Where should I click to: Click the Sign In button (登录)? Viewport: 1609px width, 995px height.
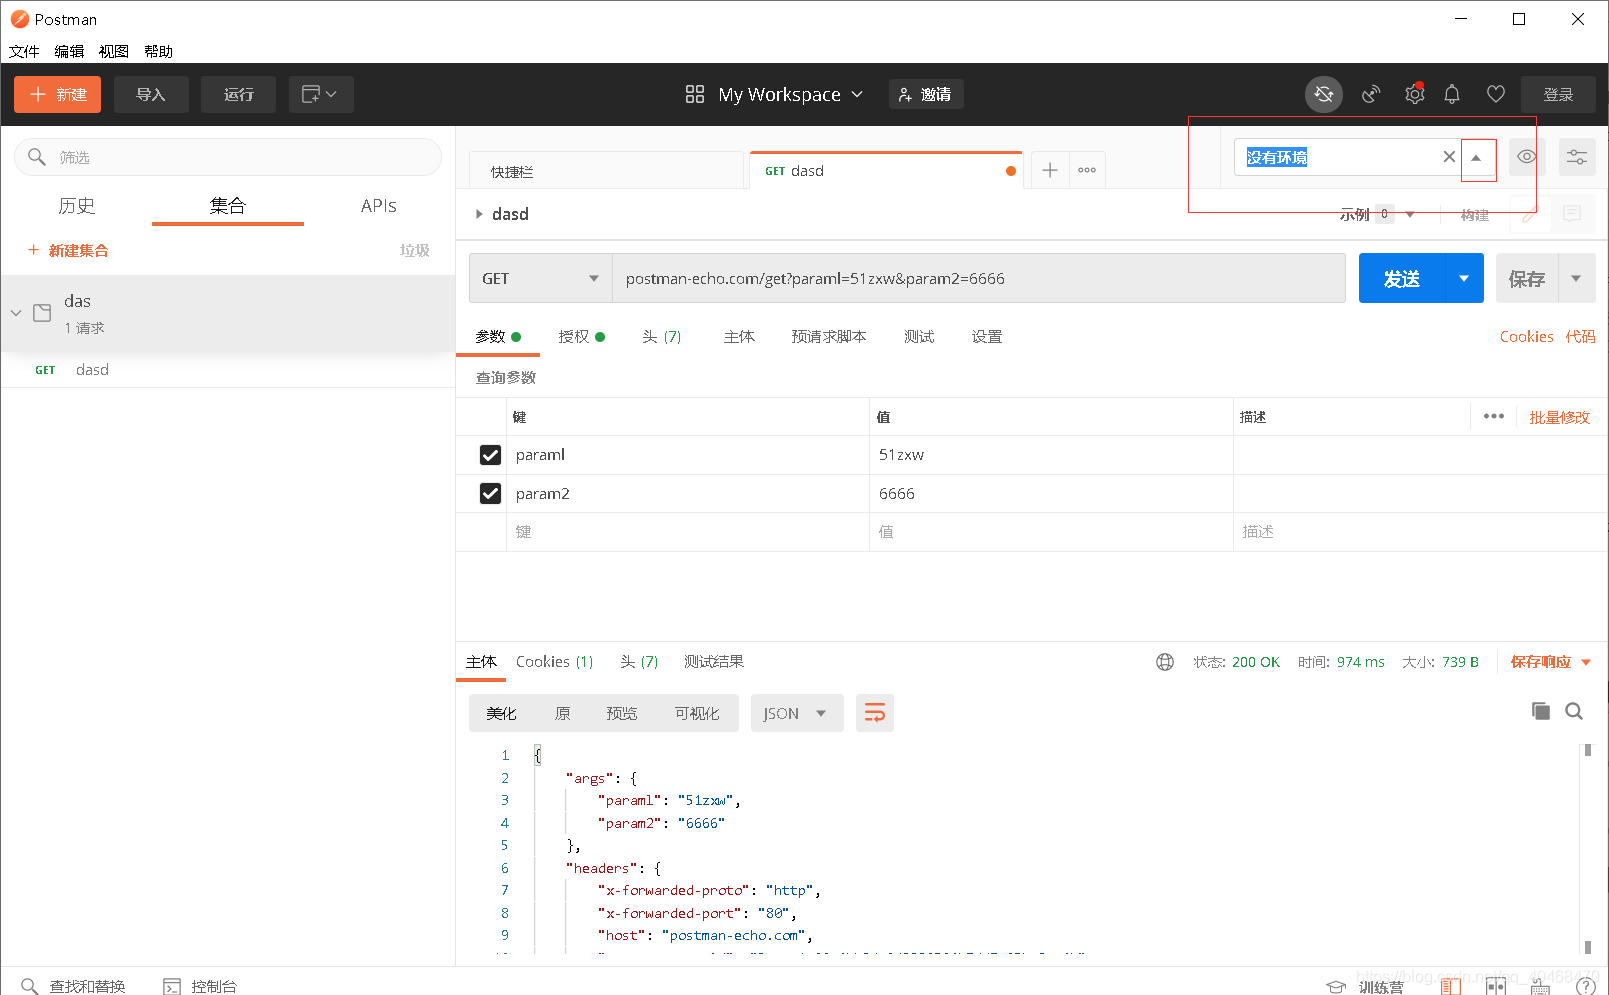pyautogui.click(x=1558, y=94)
